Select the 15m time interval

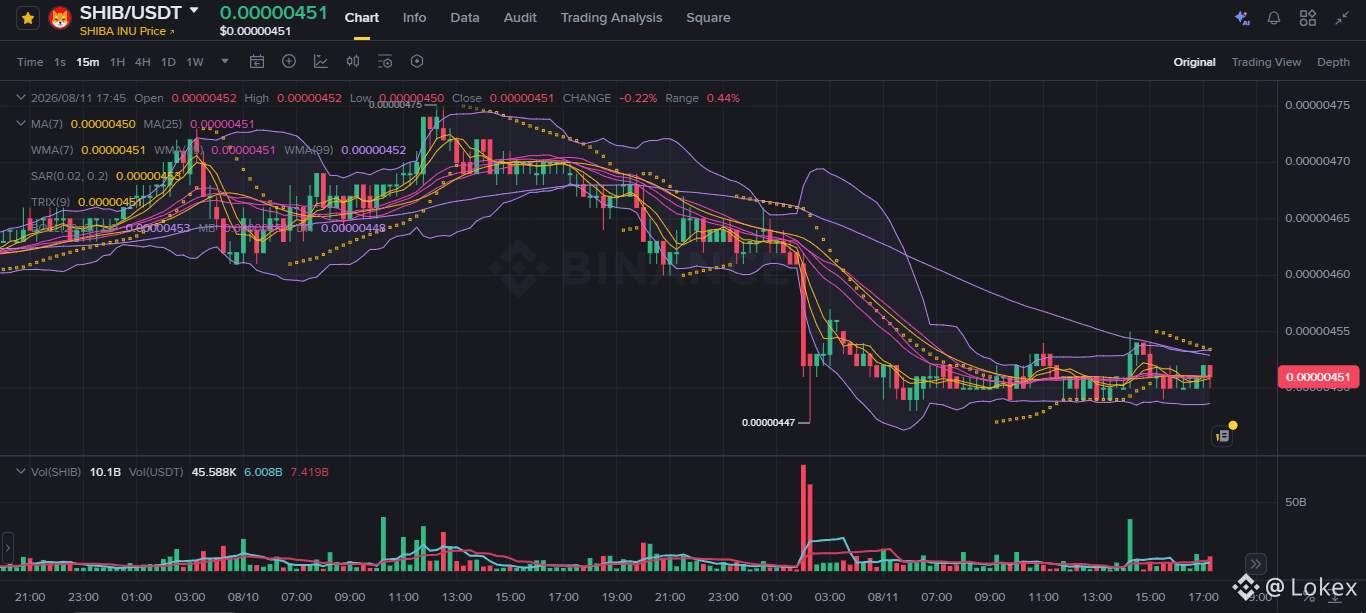pos(88,62)
